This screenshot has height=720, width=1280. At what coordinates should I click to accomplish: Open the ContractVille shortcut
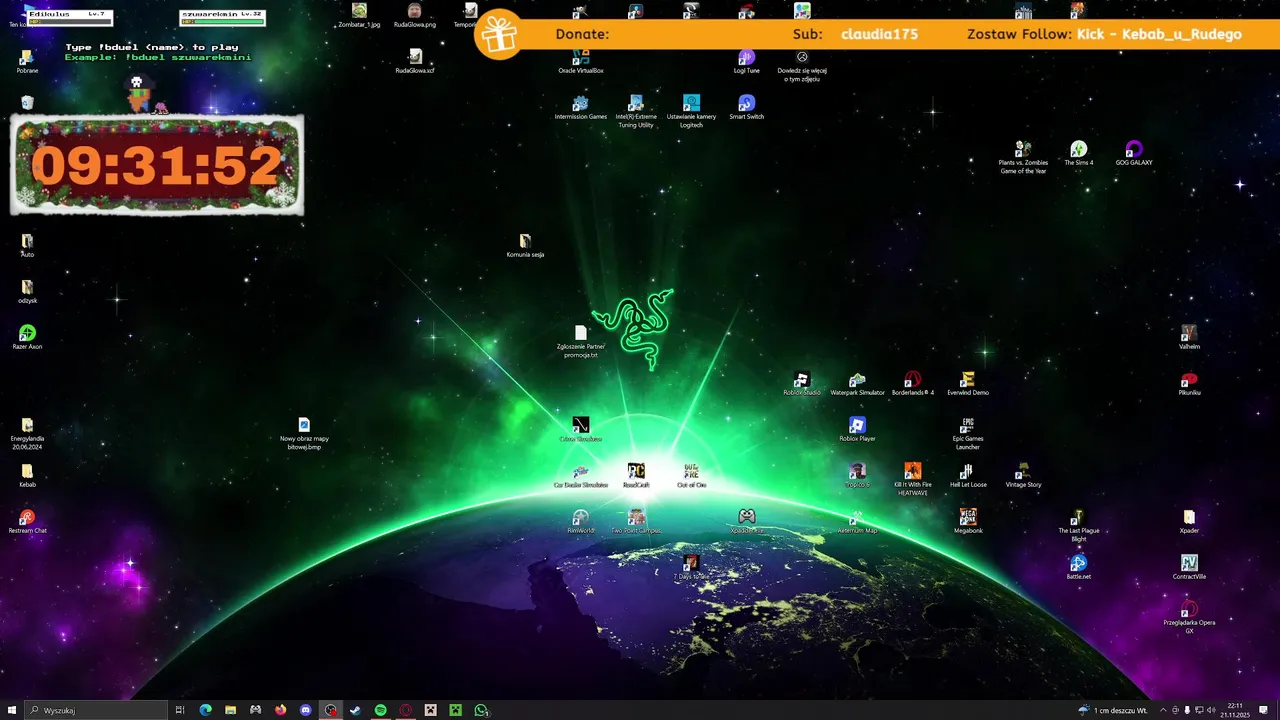tap(1189, 567)
